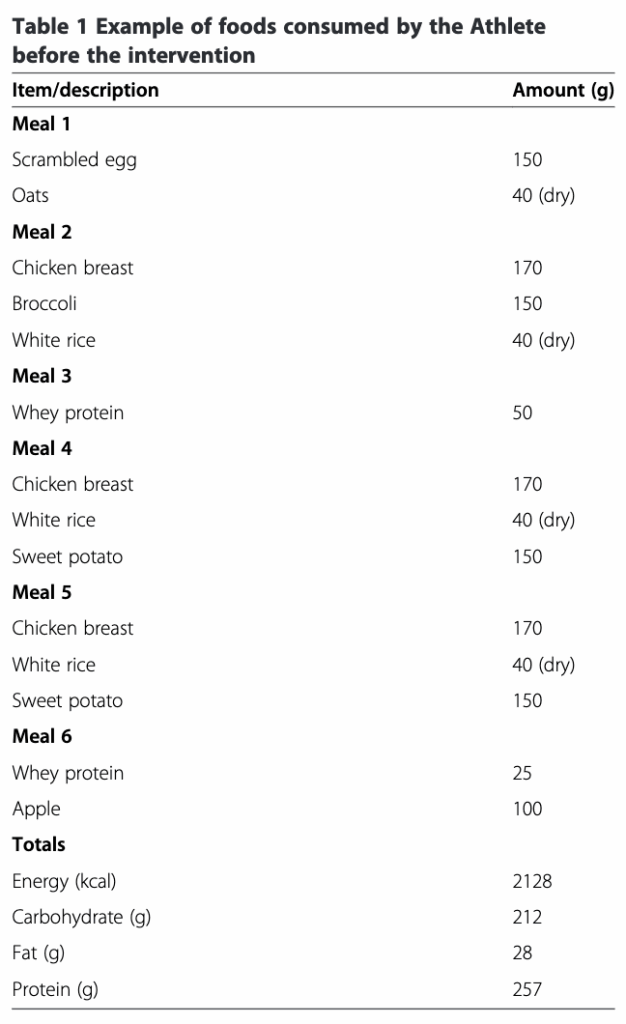Select the Meal 4 heading
Image resolution: width=626 pixels, height=1024 pixels.
(42, 448)
